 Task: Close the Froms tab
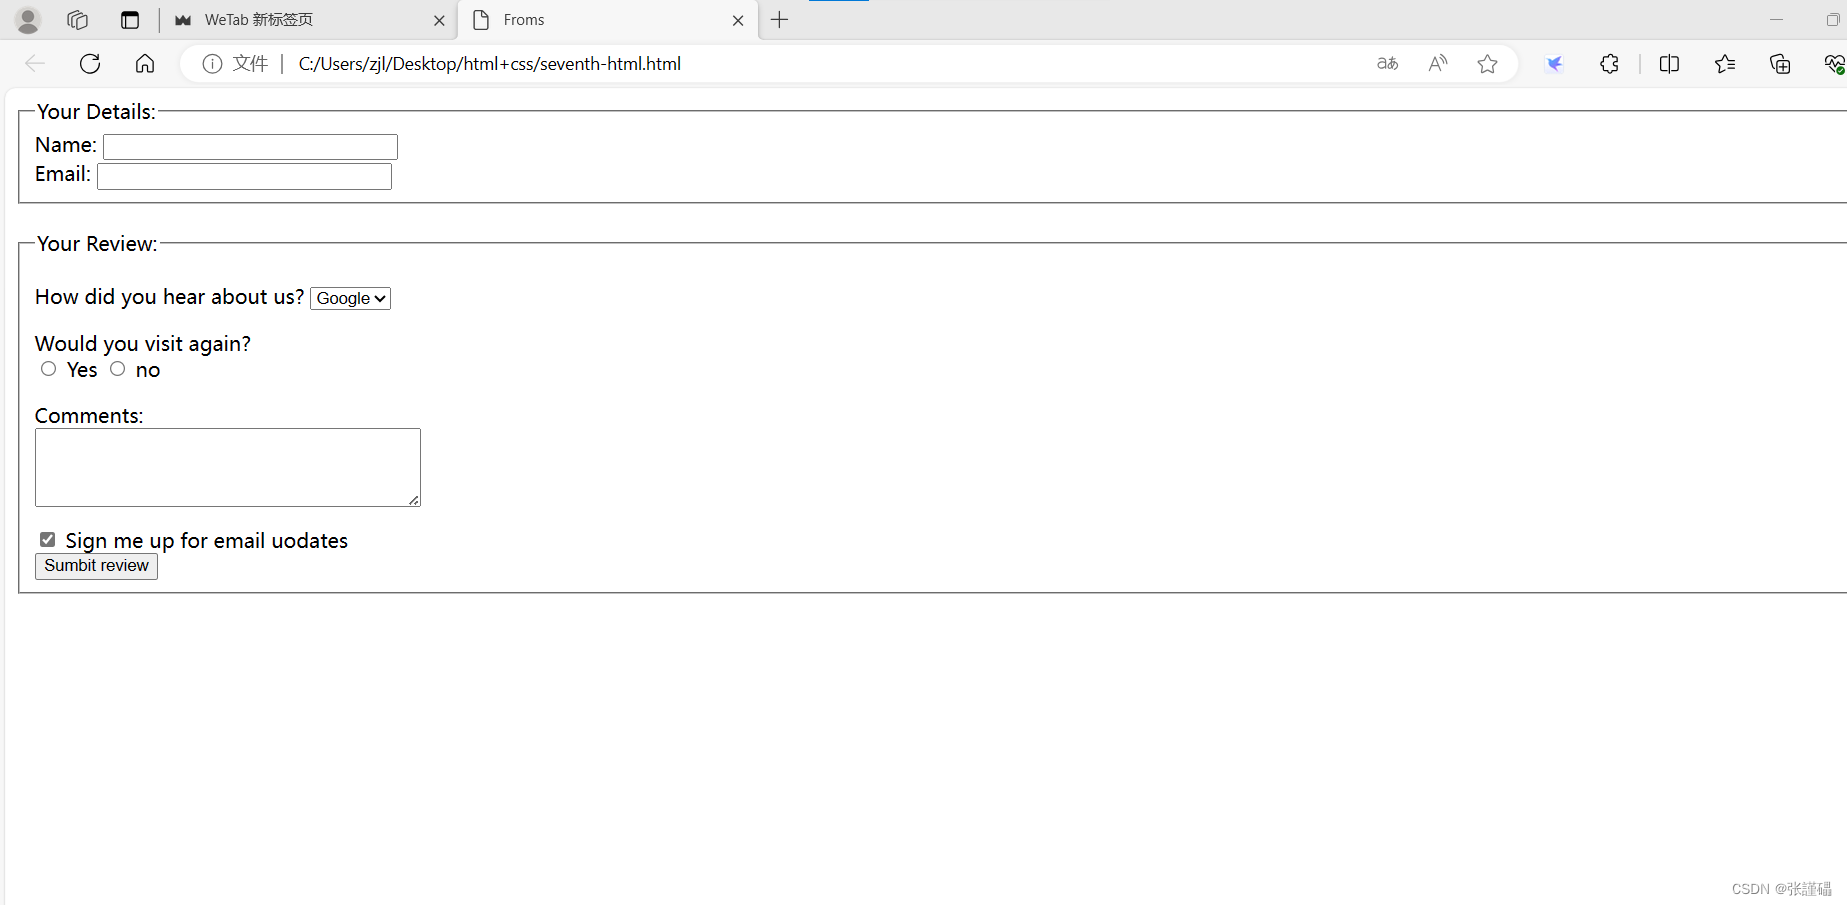click(x=738, y=20)
